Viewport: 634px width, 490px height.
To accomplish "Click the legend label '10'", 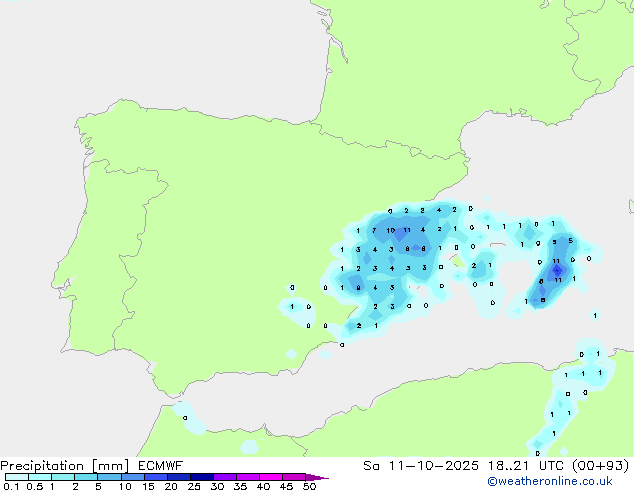I will (x=125, y=486).
